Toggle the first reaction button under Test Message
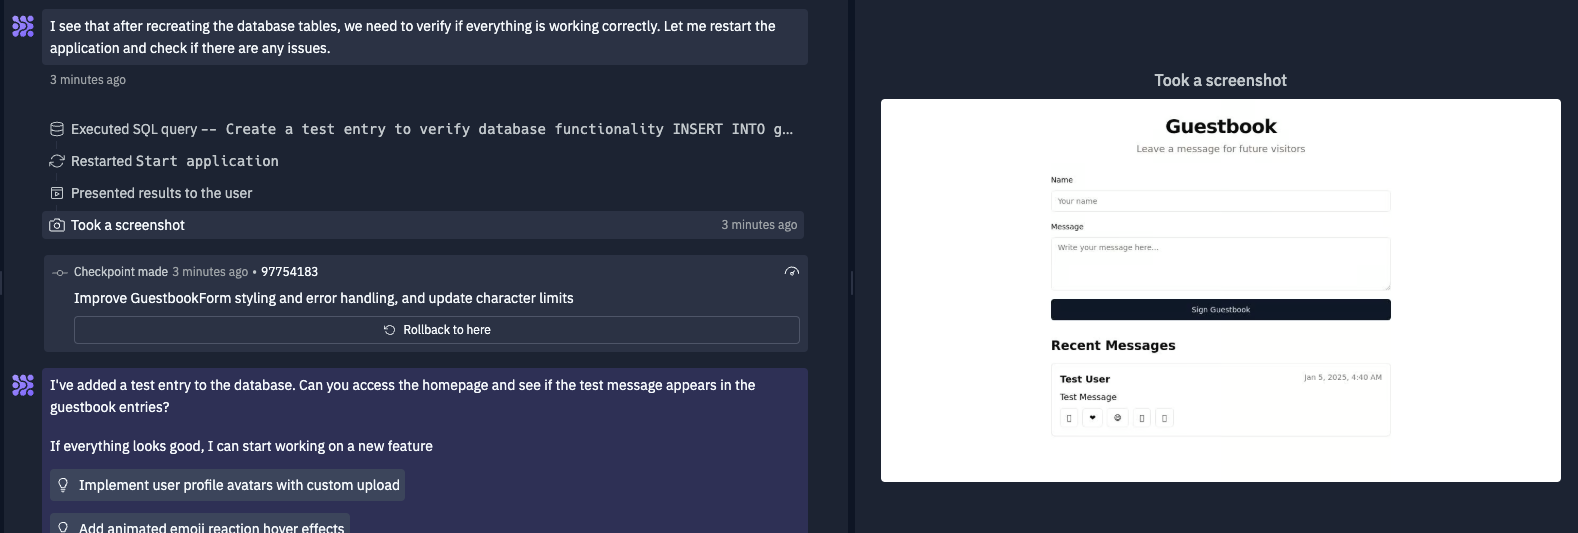The height and width of the screenshot is (533, 1578). coord(1069,418)
